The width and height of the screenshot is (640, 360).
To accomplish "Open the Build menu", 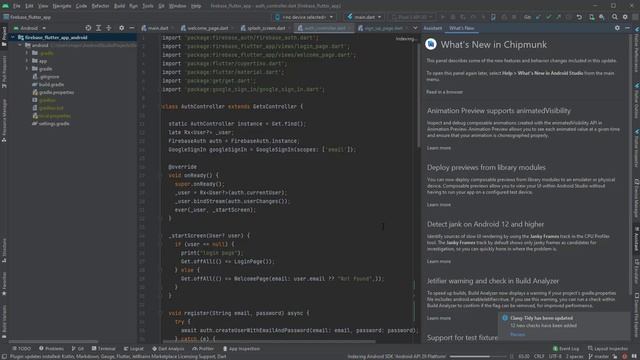I will [x=119, y=6].
